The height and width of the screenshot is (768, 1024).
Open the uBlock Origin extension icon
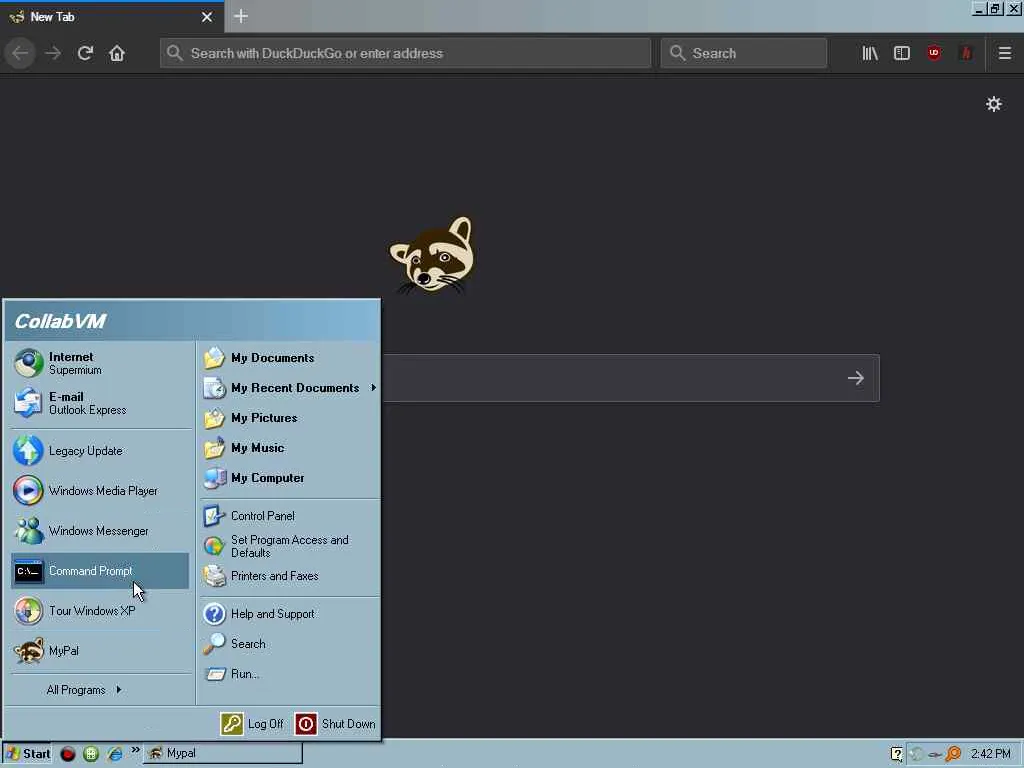(934, 53)
